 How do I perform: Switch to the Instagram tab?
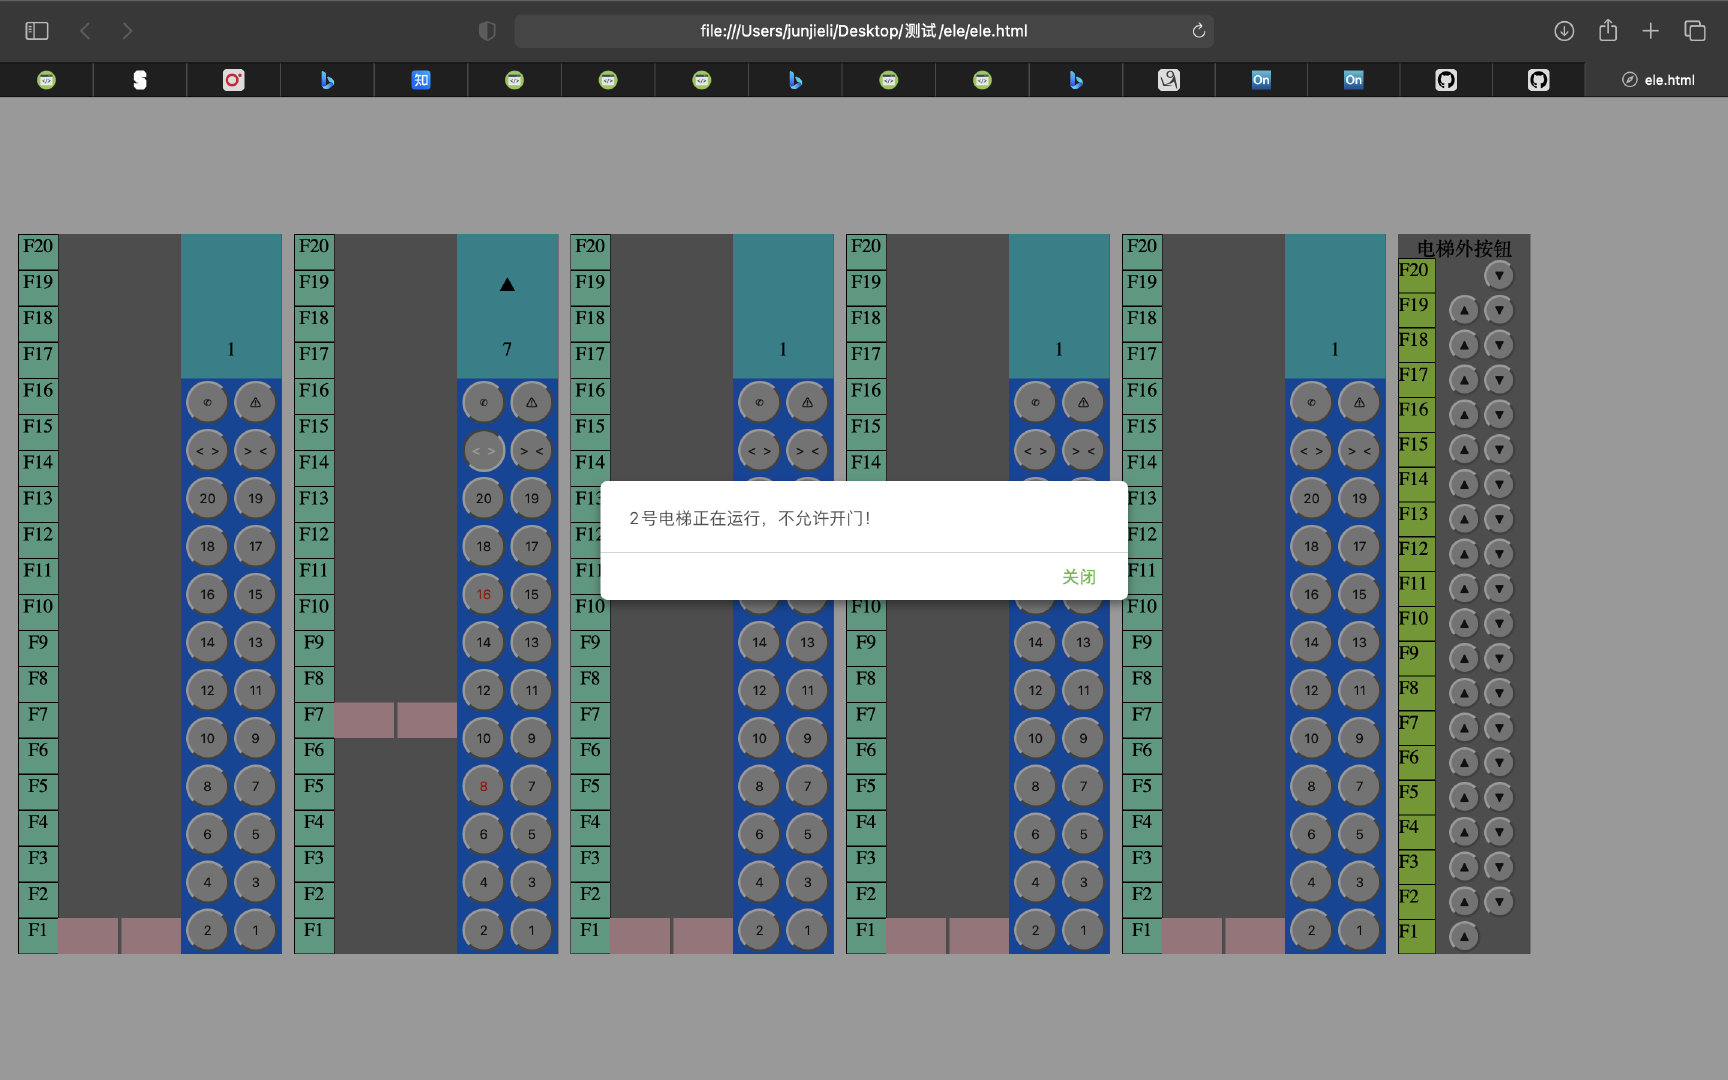coord(233,80)
